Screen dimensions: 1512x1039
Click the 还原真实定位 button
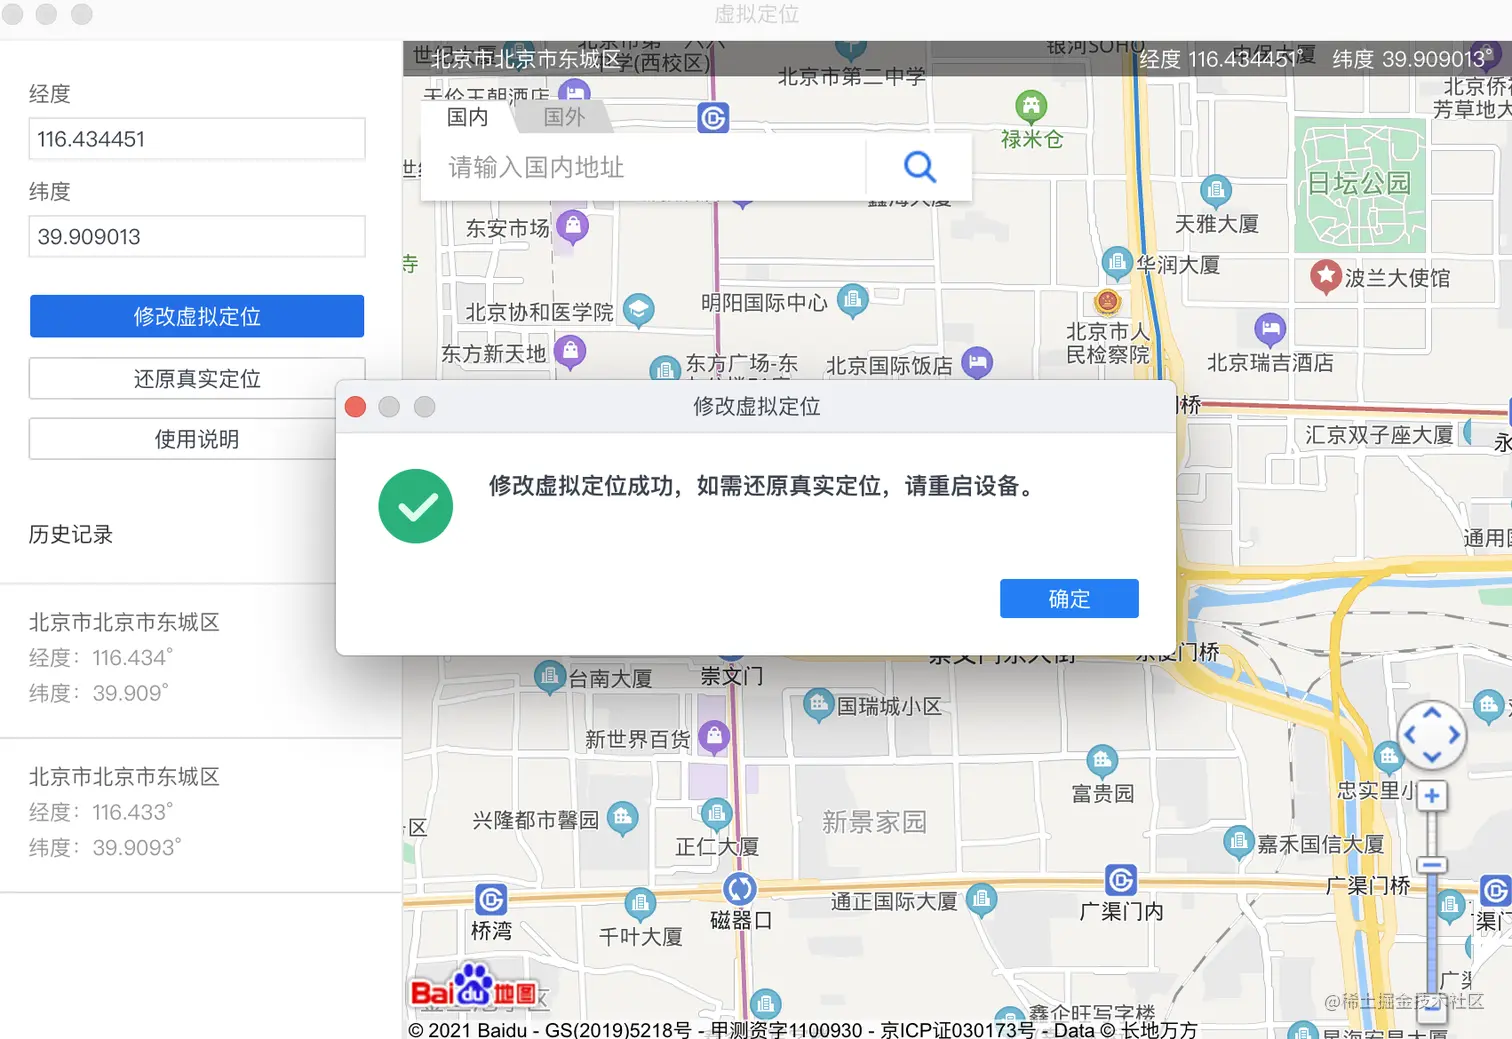[x=196, y=379]
